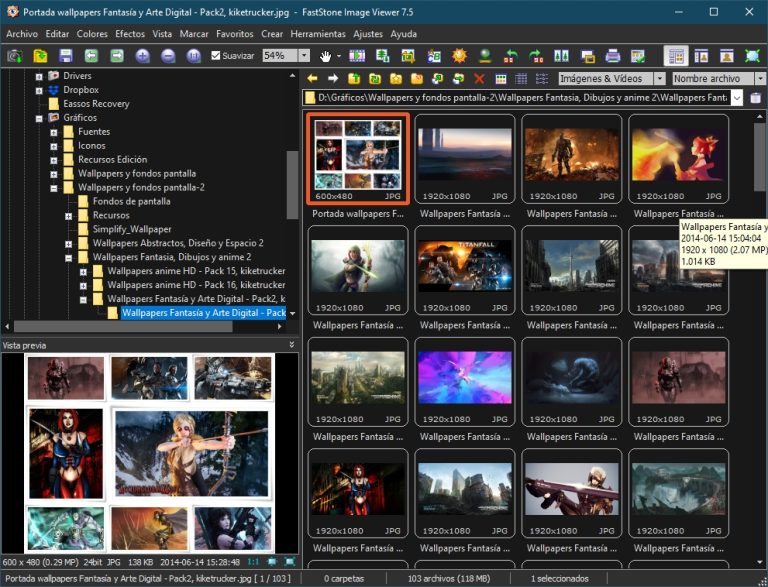Toggle the Suavizar checkbox
Screen dimensions: 768x587
[216, 56]
